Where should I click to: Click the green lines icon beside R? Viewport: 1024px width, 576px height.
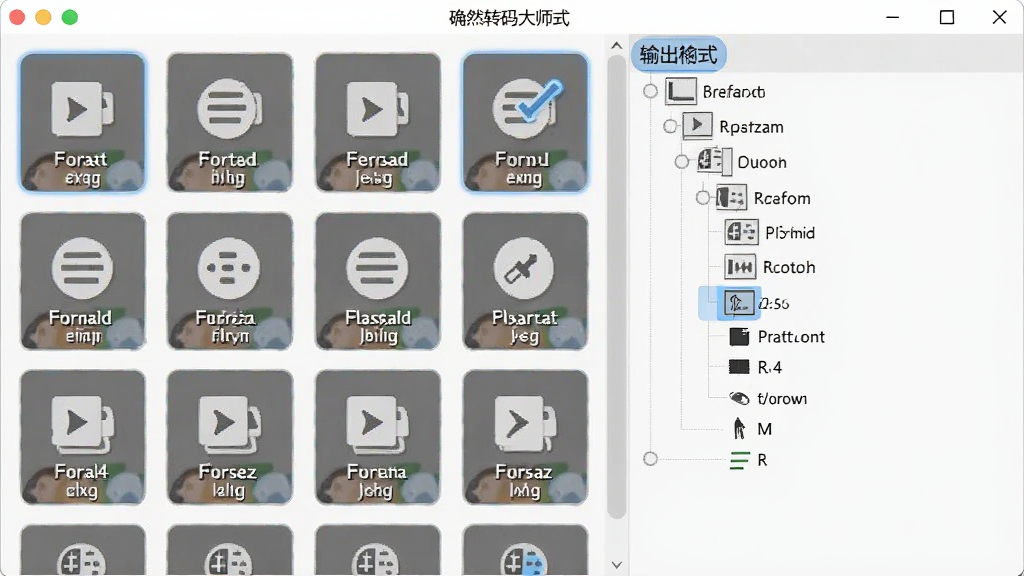[739, 460]
